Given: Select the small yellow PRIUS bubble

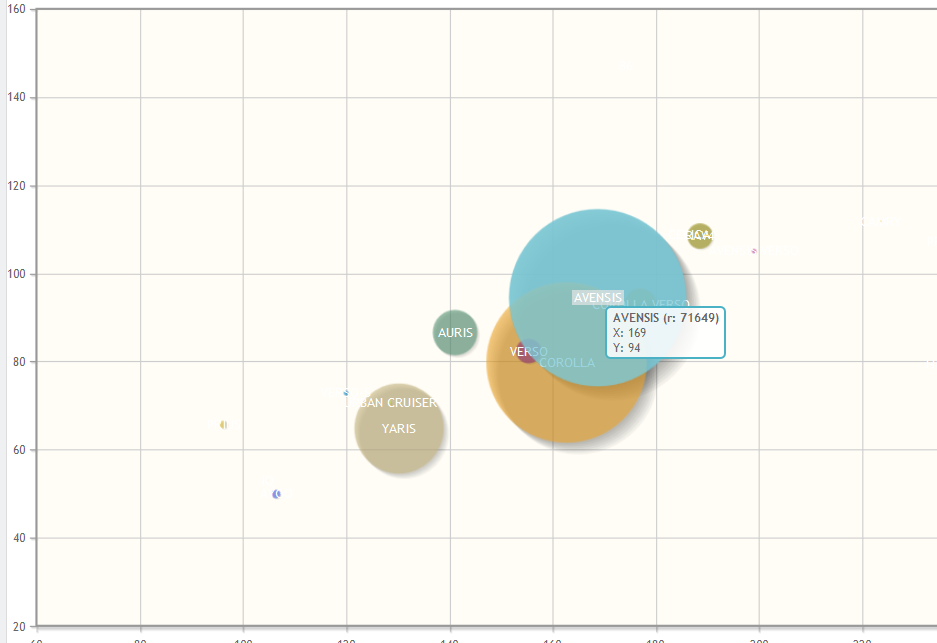Looking at the screenshot, I should click(223, 425).
